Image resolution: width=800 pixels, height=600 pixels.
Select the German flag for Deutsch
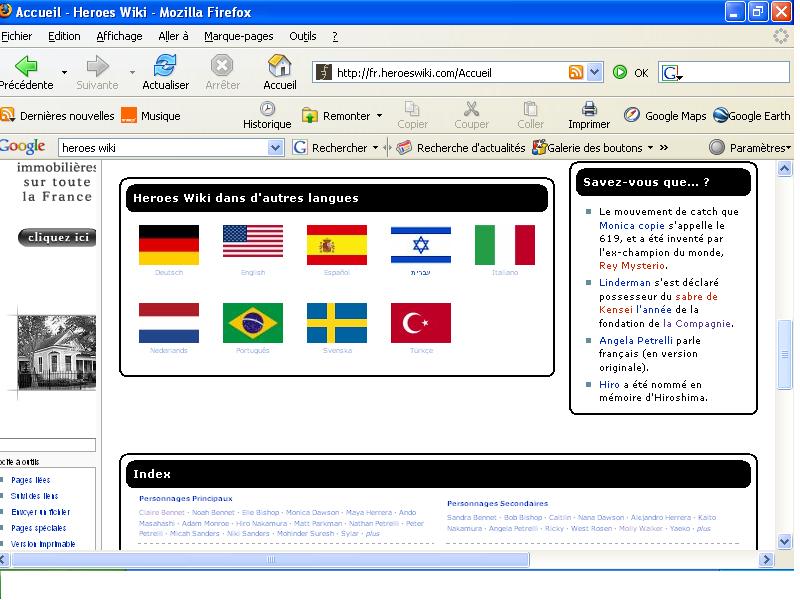coord(169,245)
